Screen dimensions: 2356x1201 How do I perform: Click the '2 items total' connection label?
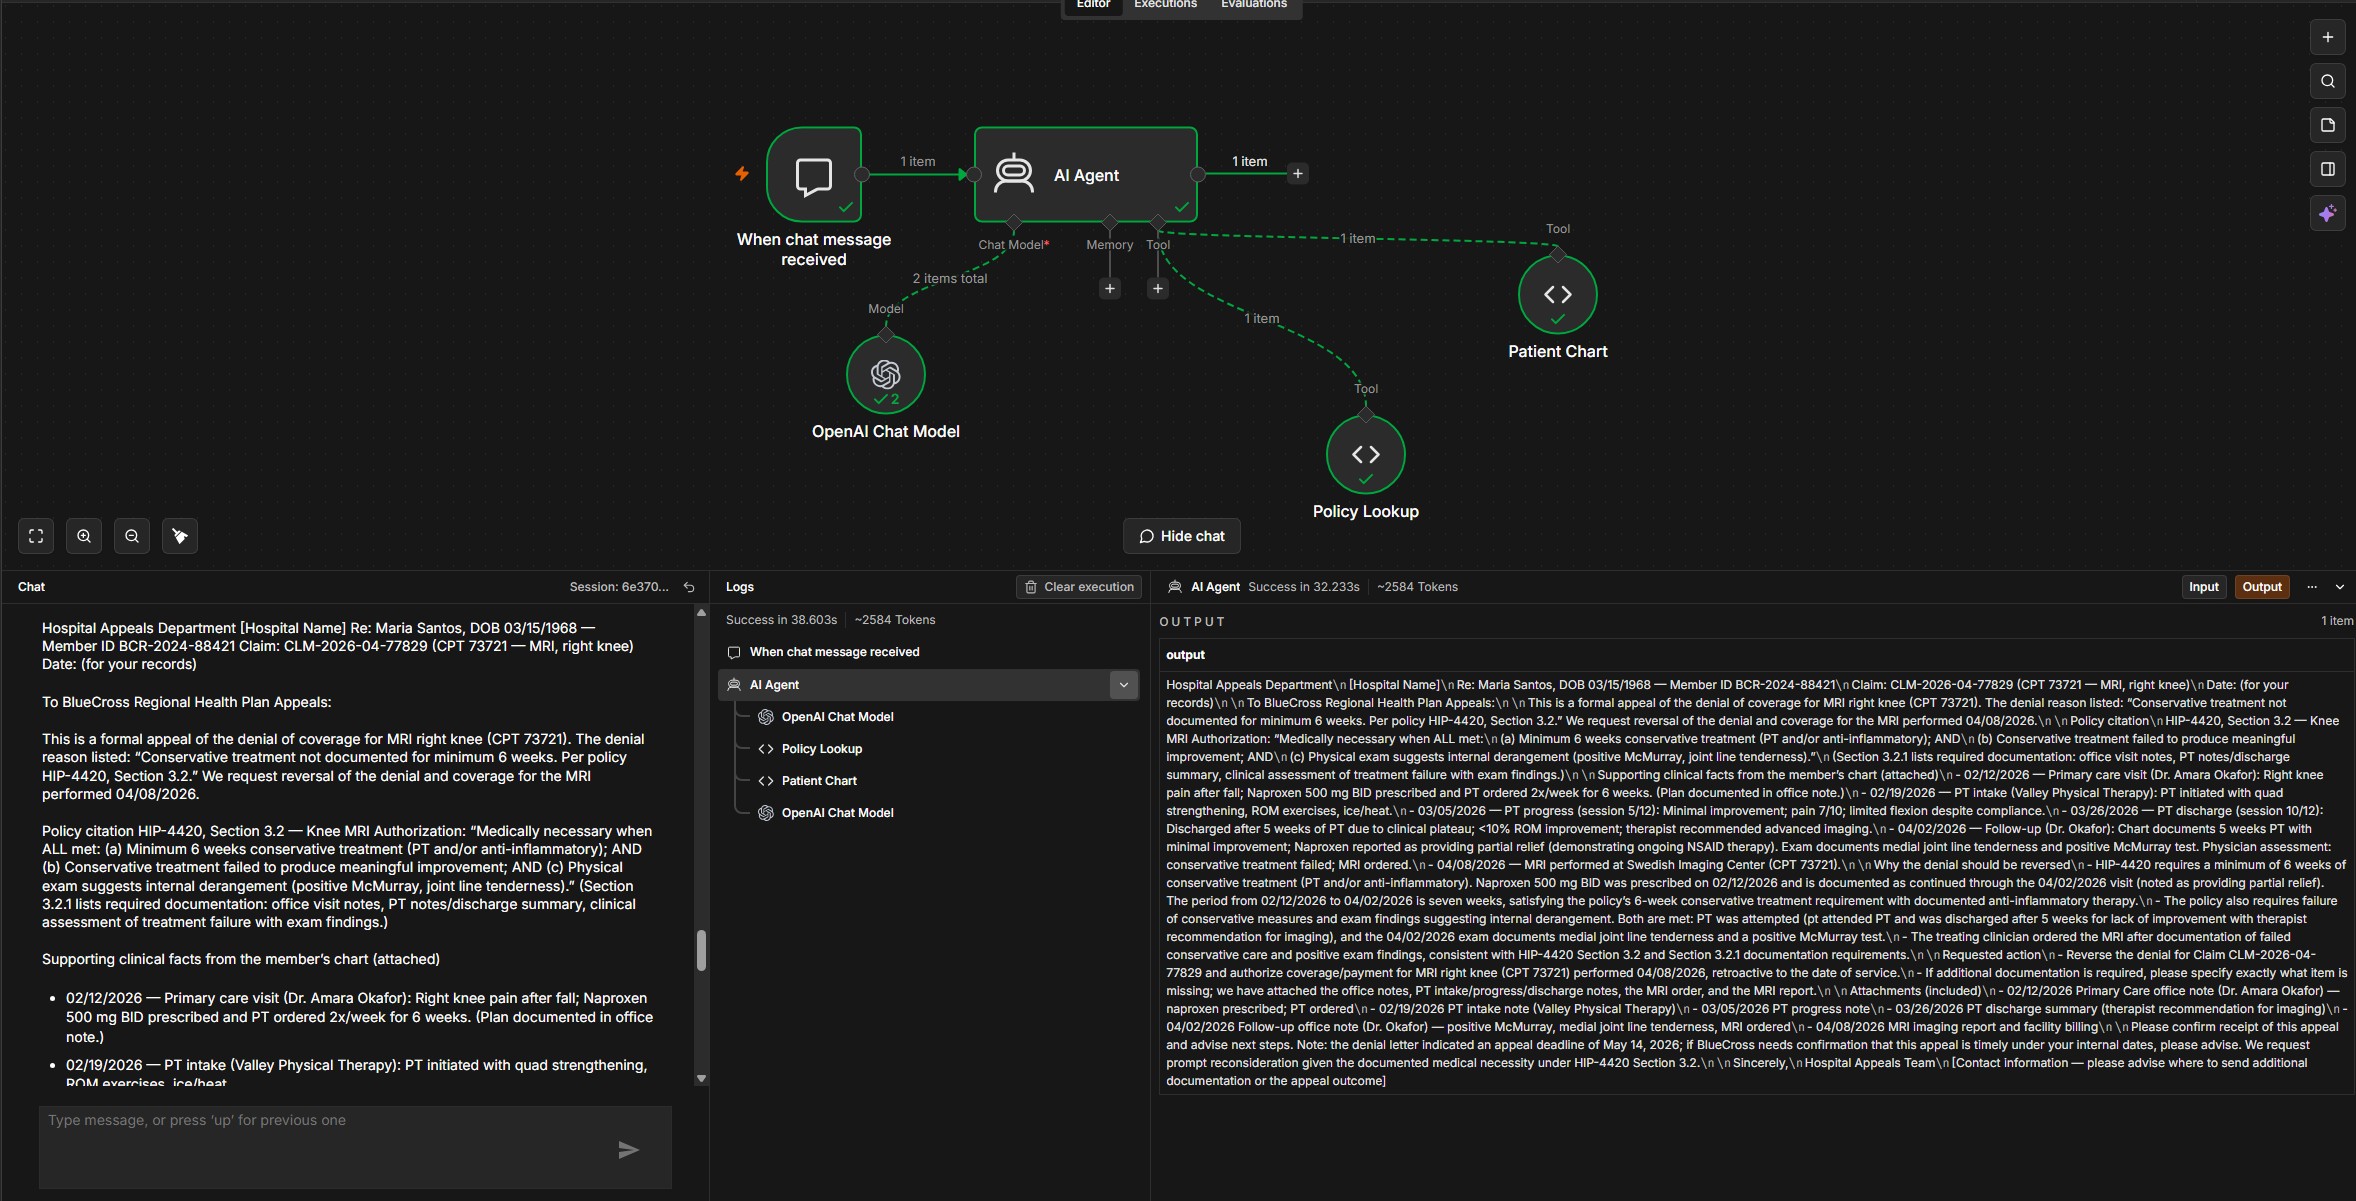949,279
